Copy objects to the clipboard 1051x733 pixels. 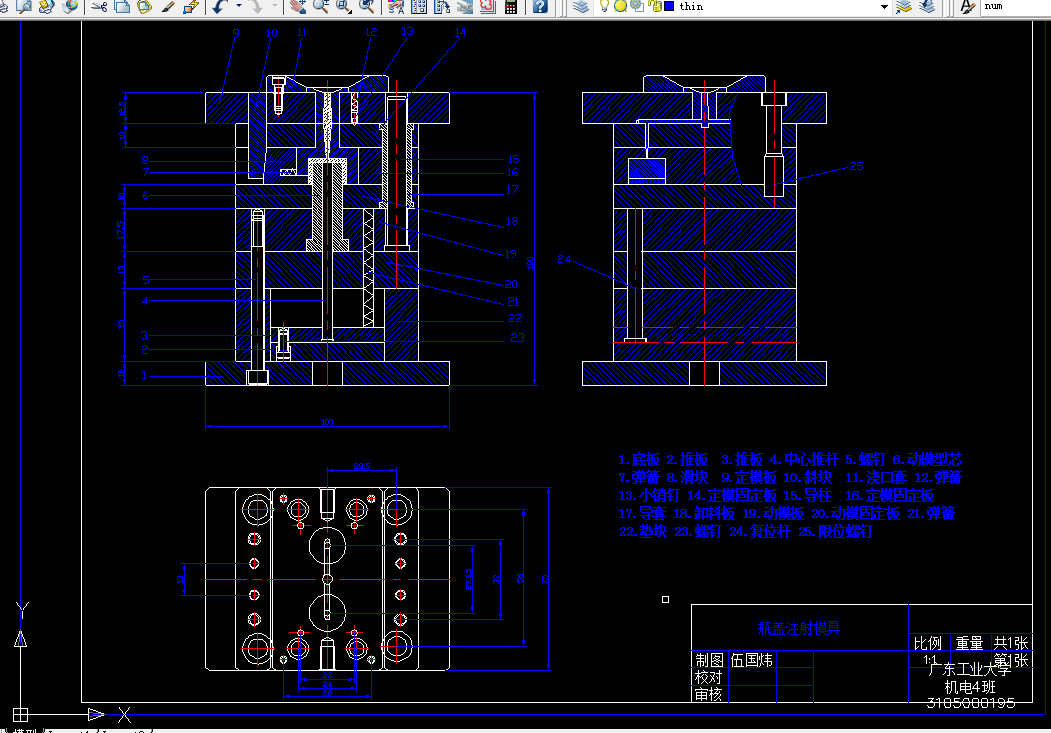(x=122, y=7)
